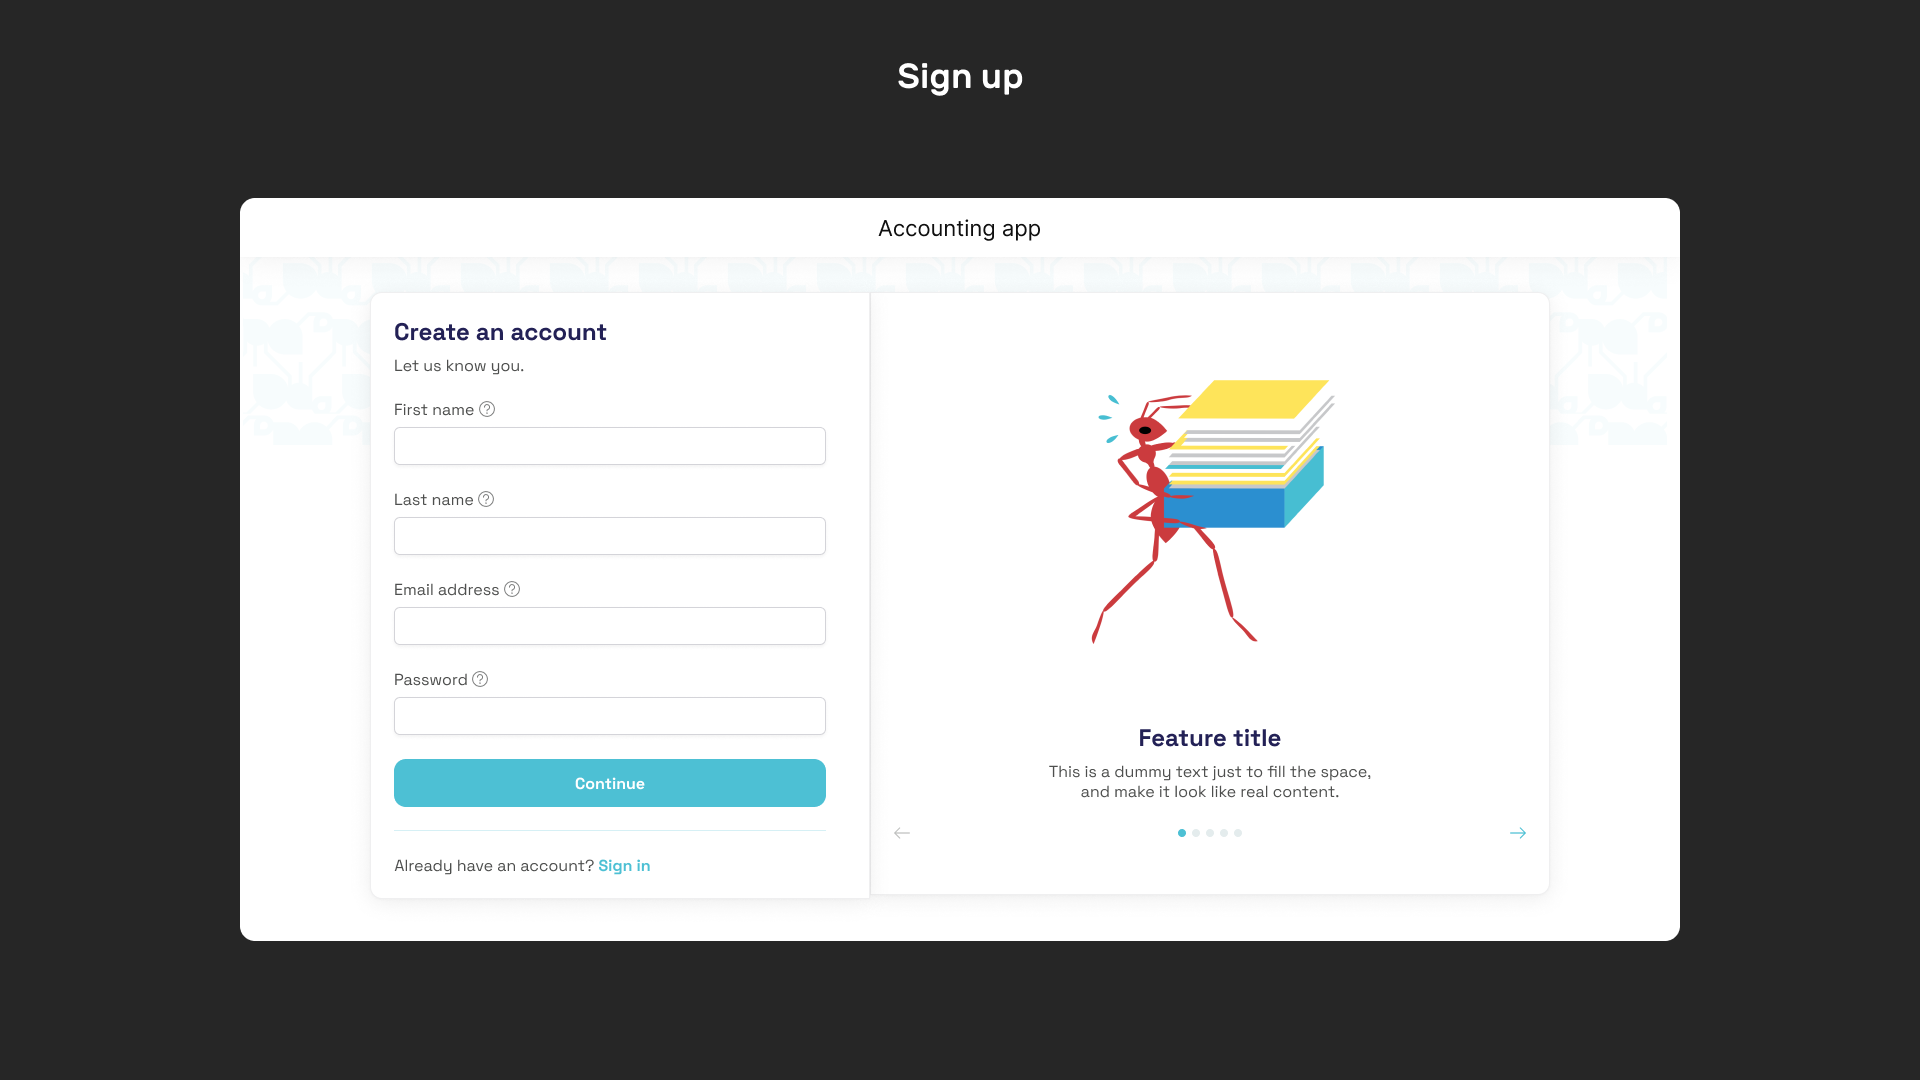
Task: Click the Accounting app header
Action: (959, 228)
